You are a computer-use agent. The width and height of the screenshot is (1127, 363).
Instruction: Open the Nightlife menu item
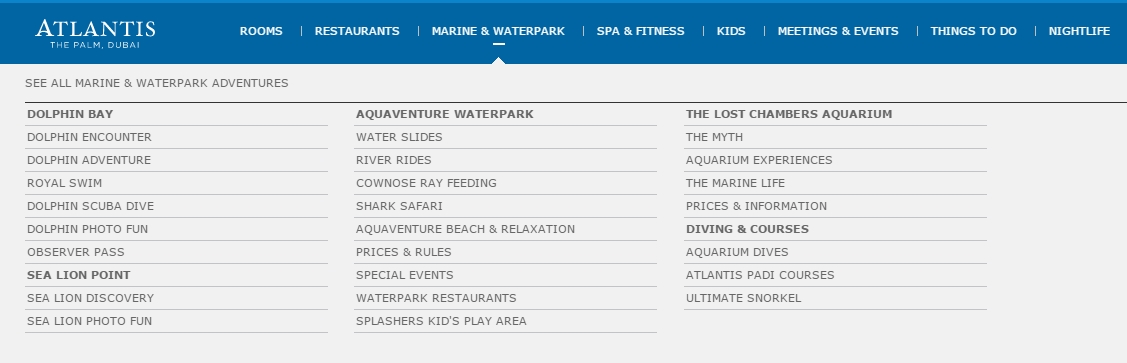point(1079,31)
